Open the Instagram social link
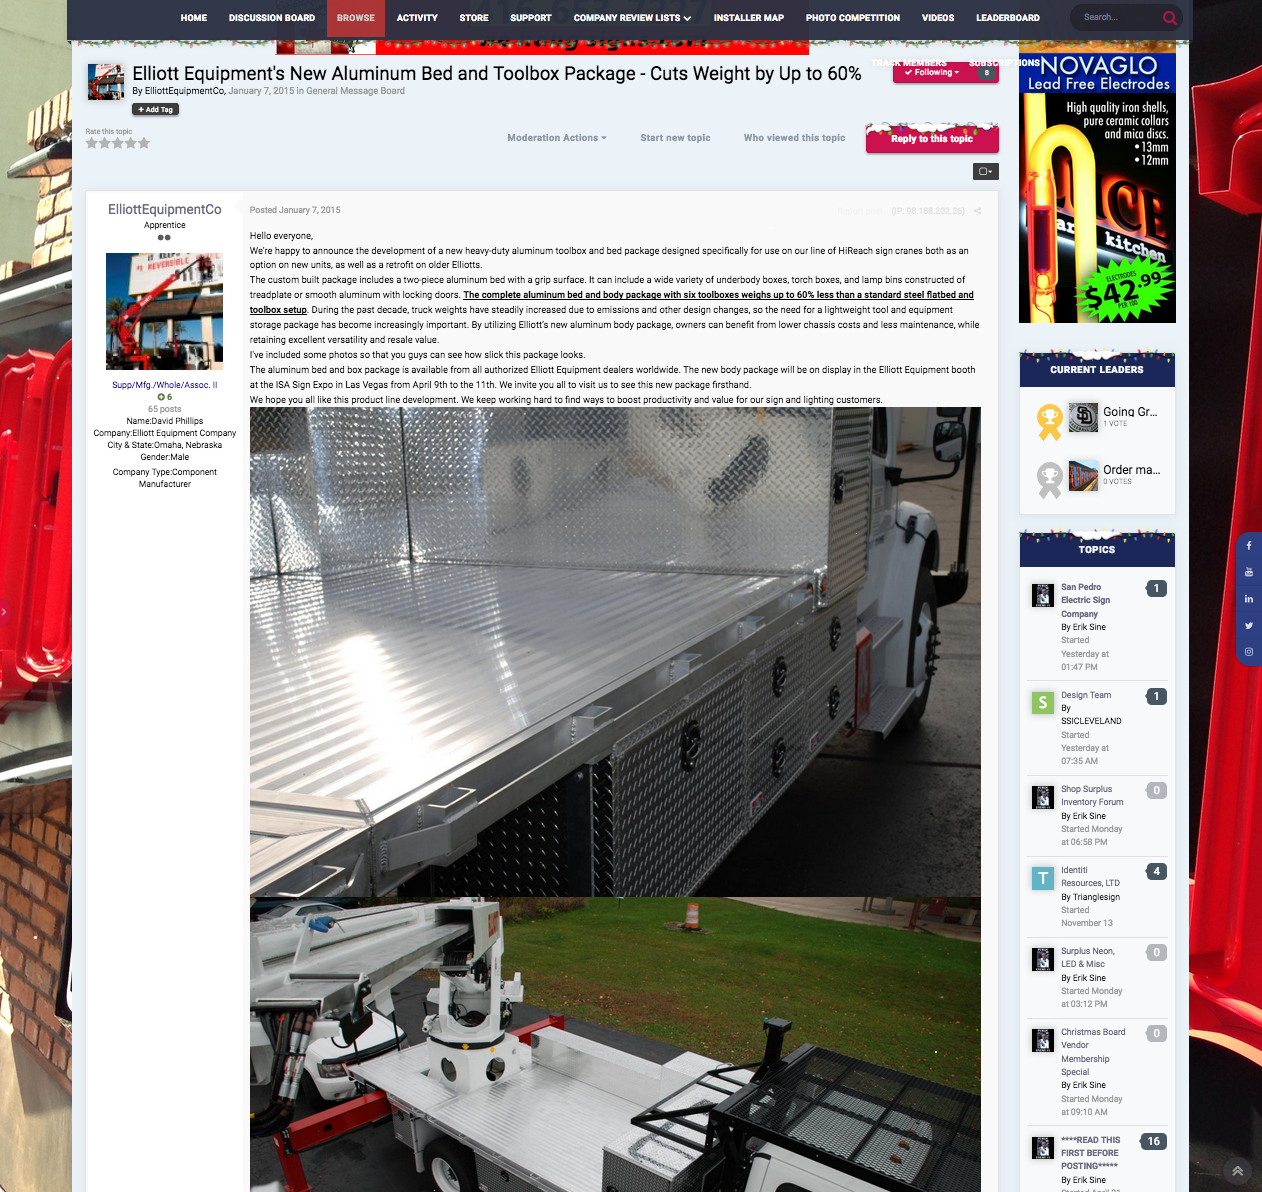The width and height of the screenshot is (1262, 1192). tap(1249, 652)
